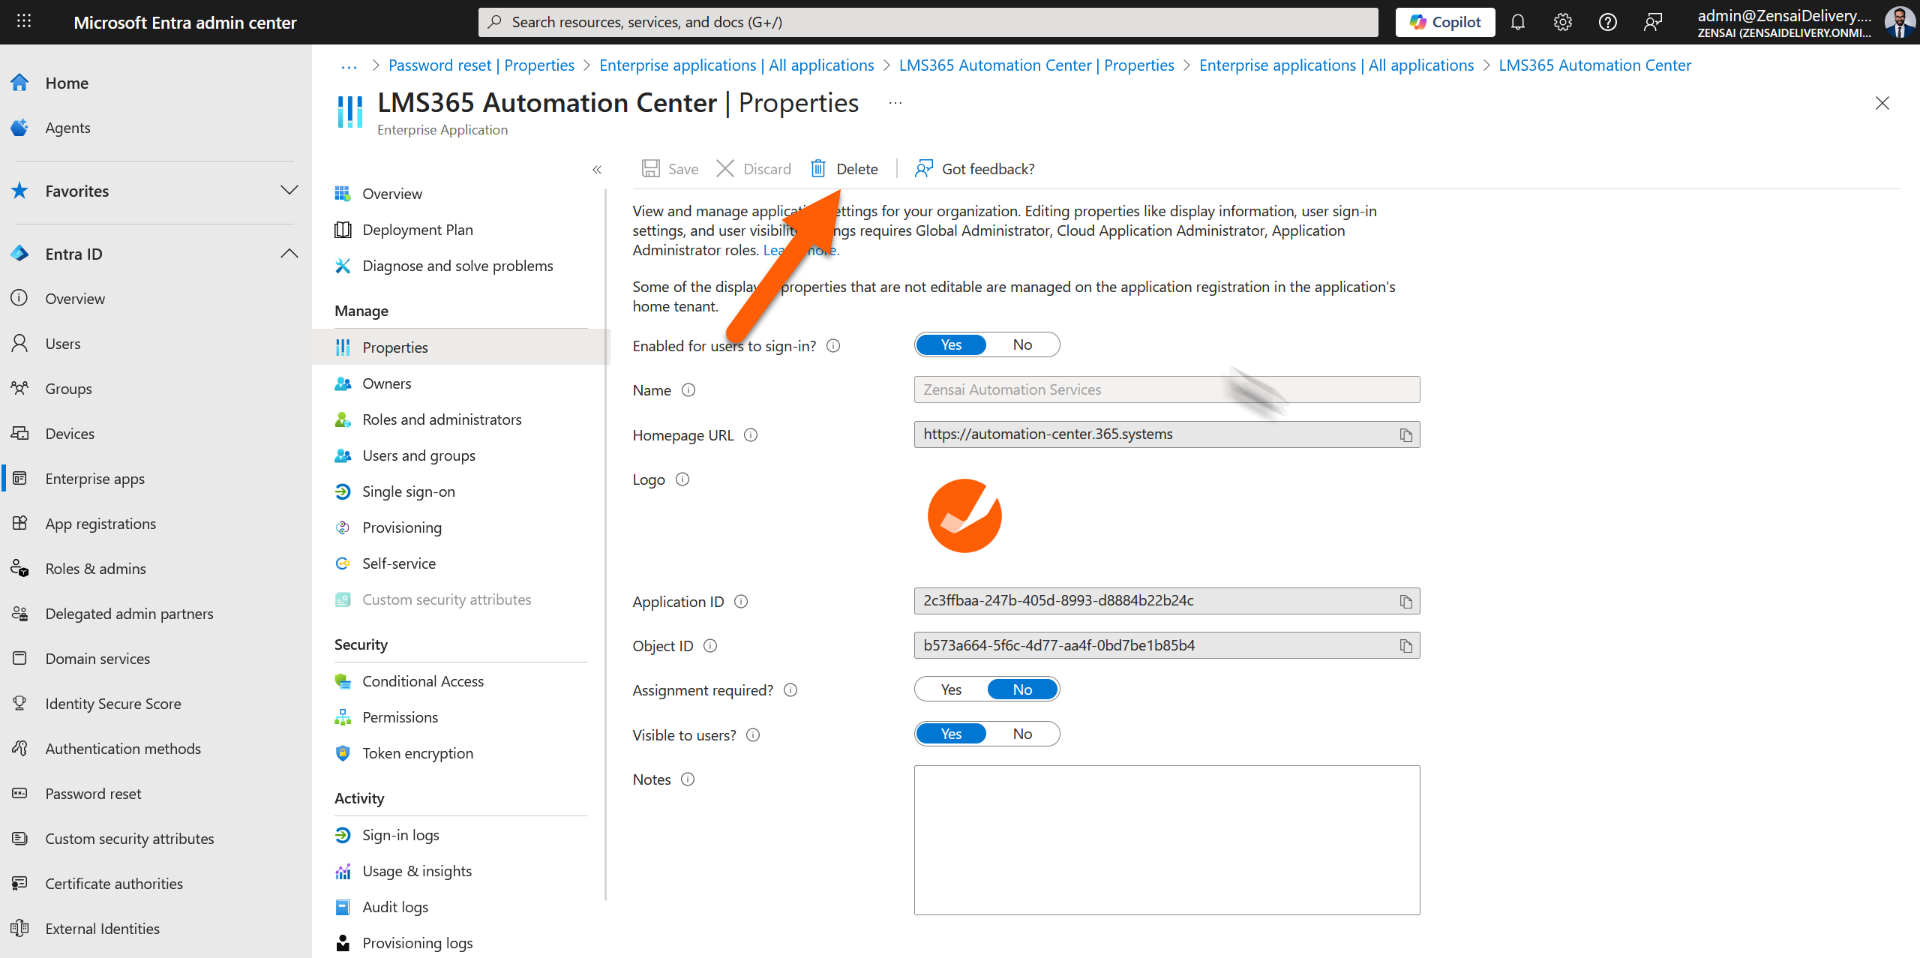Copy the Object ID value

point(1405,646)
